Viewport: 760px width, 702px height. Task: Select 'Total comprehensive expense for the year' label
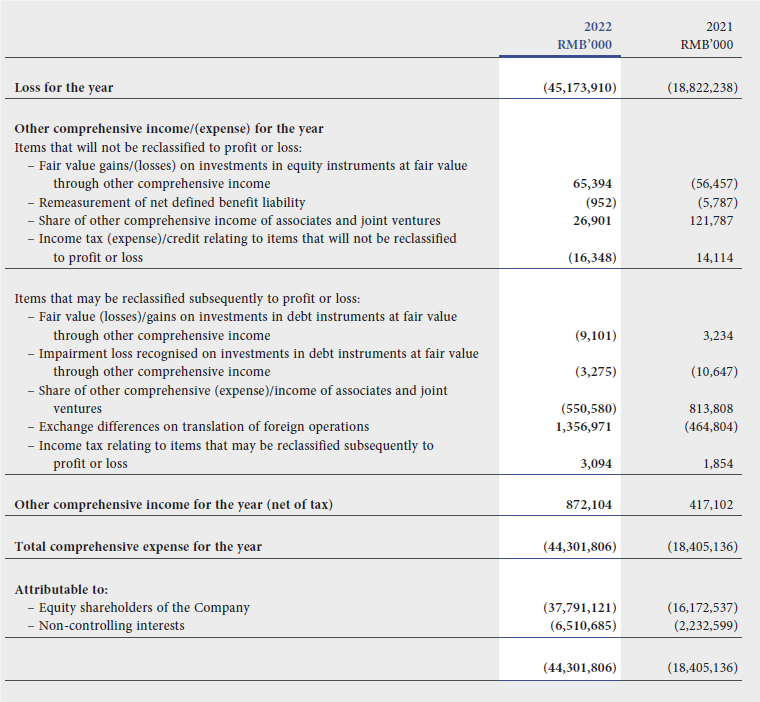(138, 547)
